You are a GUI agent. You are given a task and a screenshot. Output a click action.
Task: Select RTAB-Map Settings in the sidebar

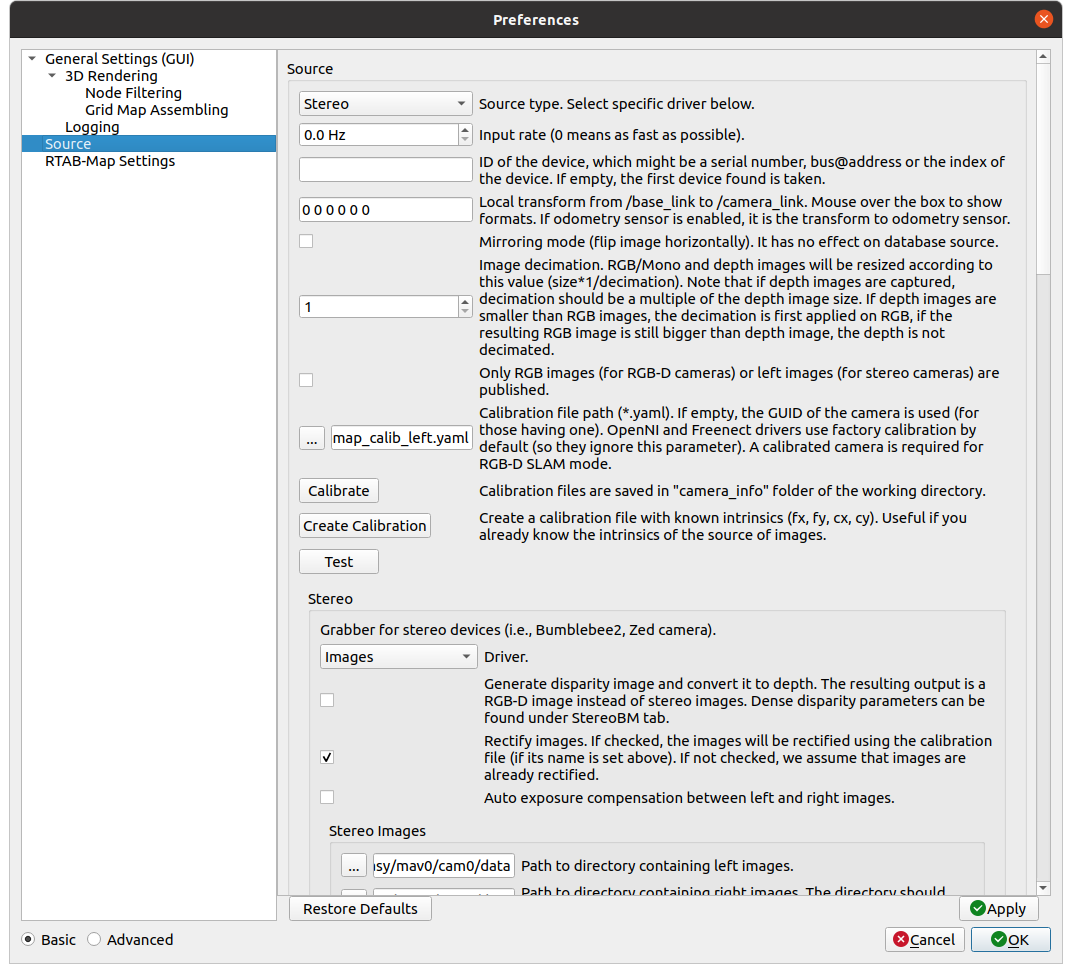click(x=110, y=161)
